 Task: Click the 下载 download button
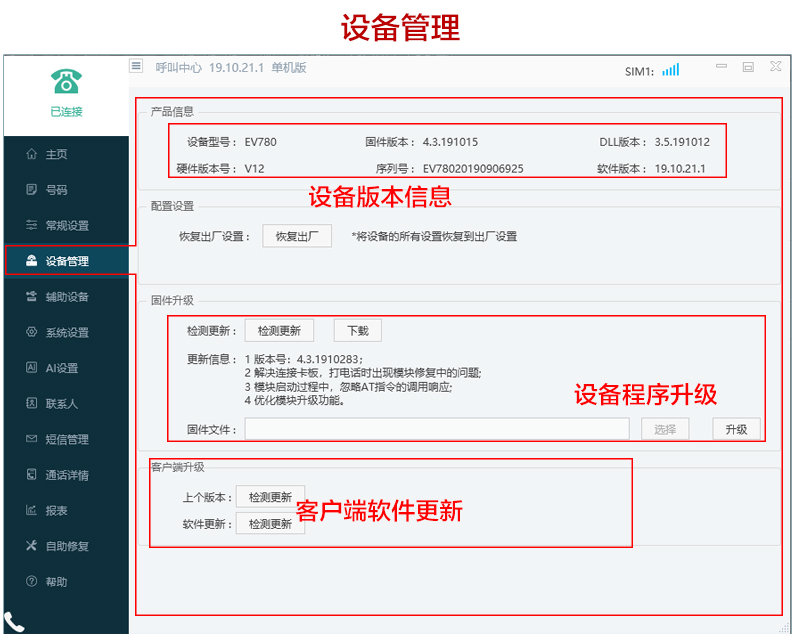(357, 330)
